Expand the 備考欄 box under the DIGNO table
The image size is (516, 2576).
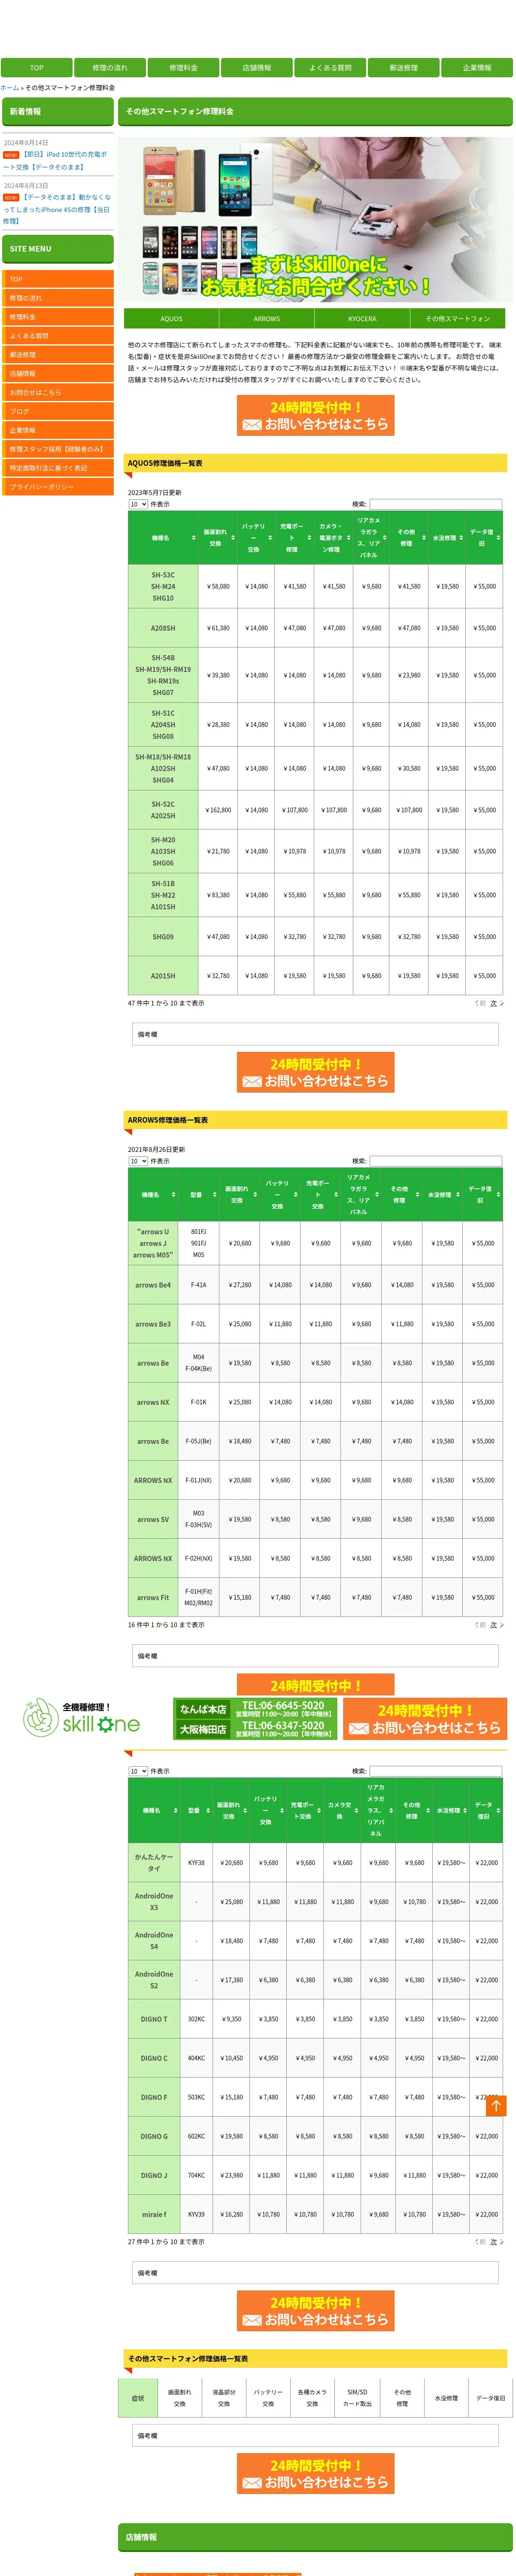pos(315,2273)
